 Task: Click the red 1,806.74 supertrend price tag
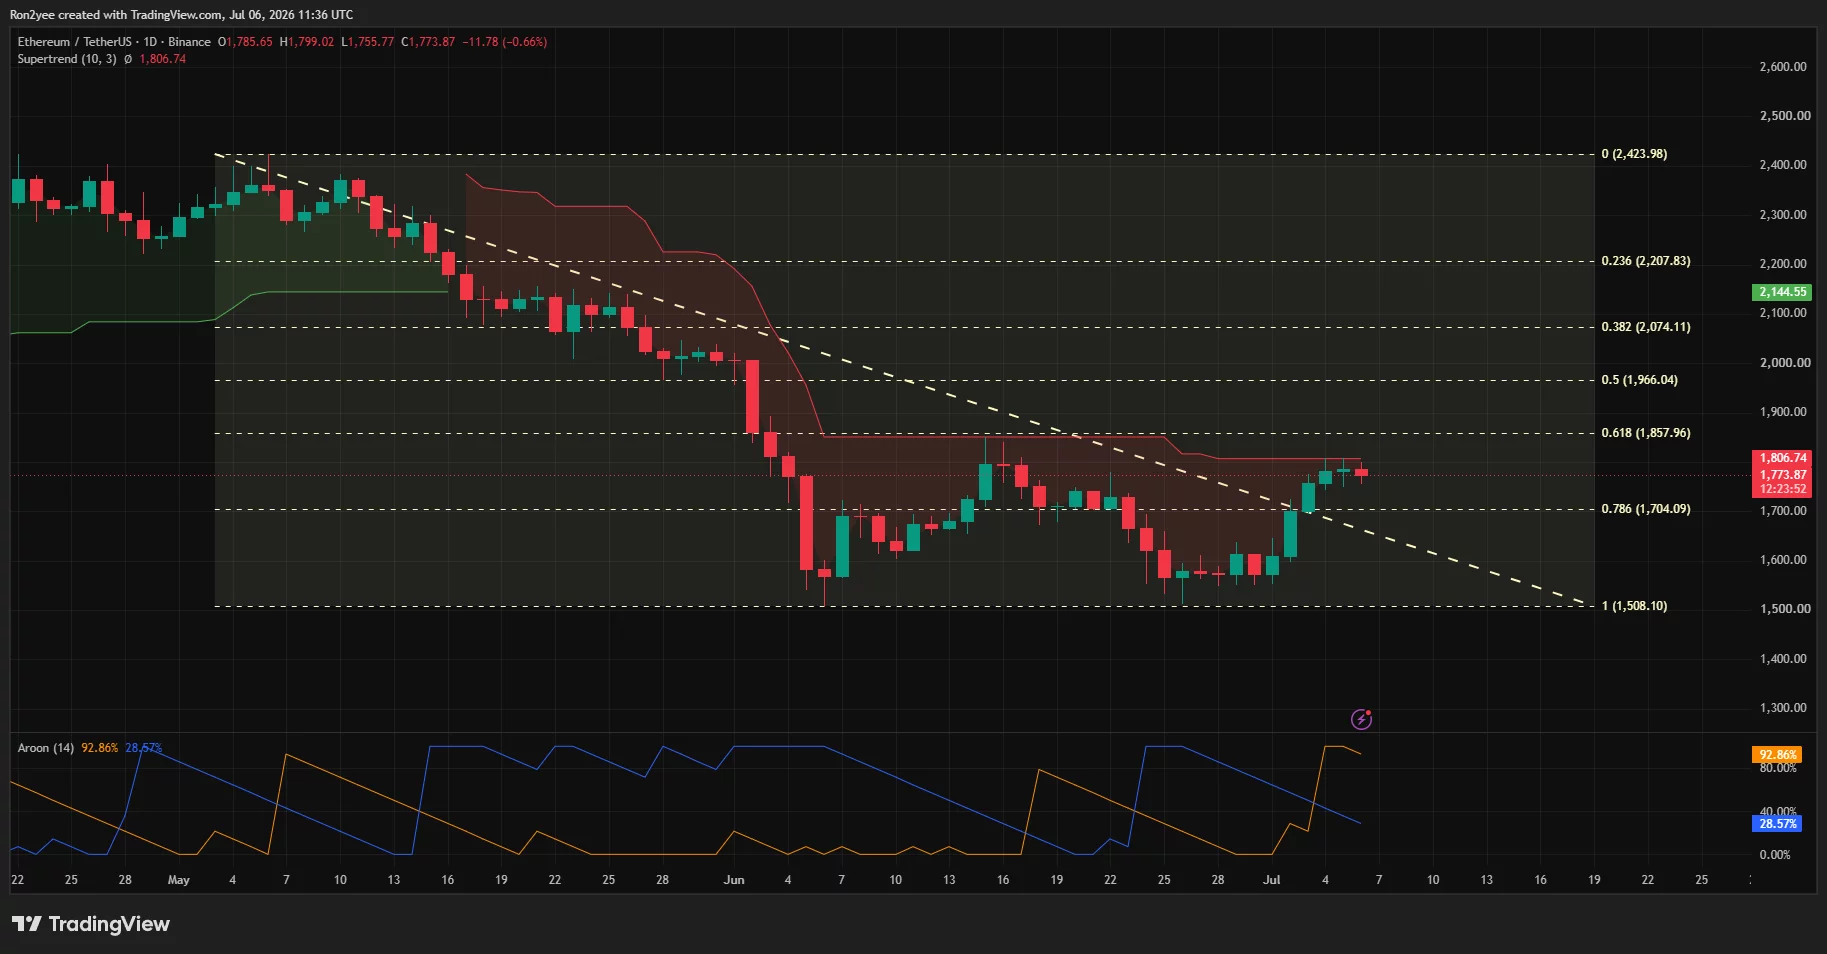coord(1782,458)
